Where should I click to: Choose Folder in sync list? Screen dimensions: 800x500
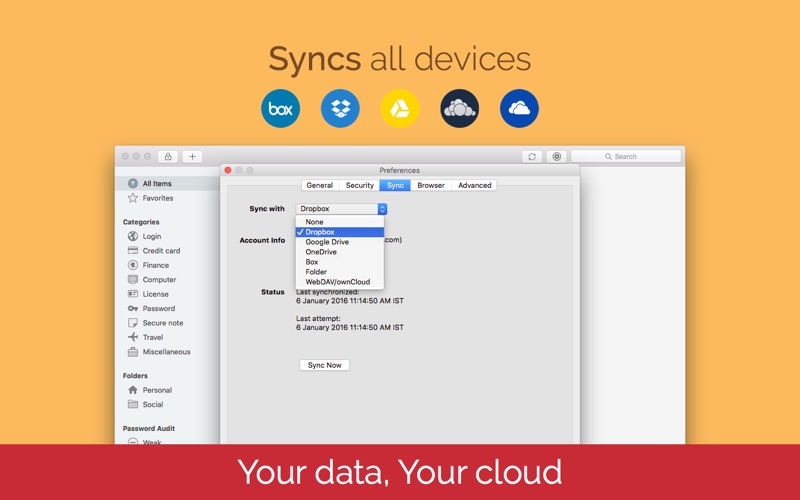[340, 272]
